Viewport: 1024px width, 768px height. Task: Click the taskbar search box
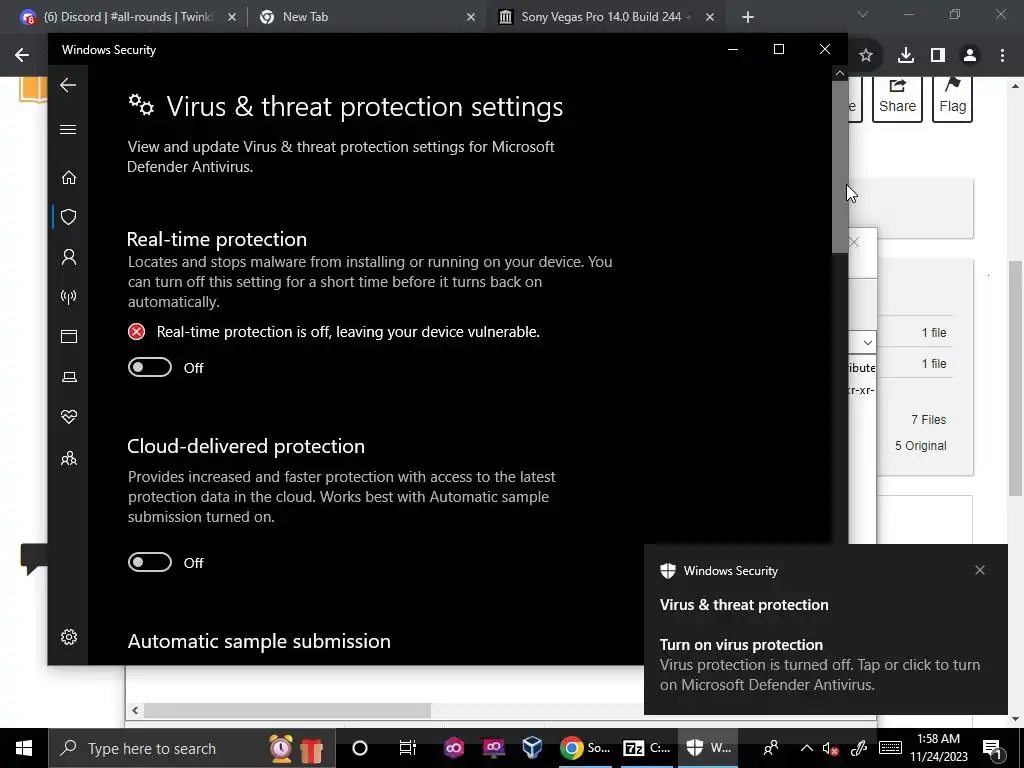click(191, 748)
